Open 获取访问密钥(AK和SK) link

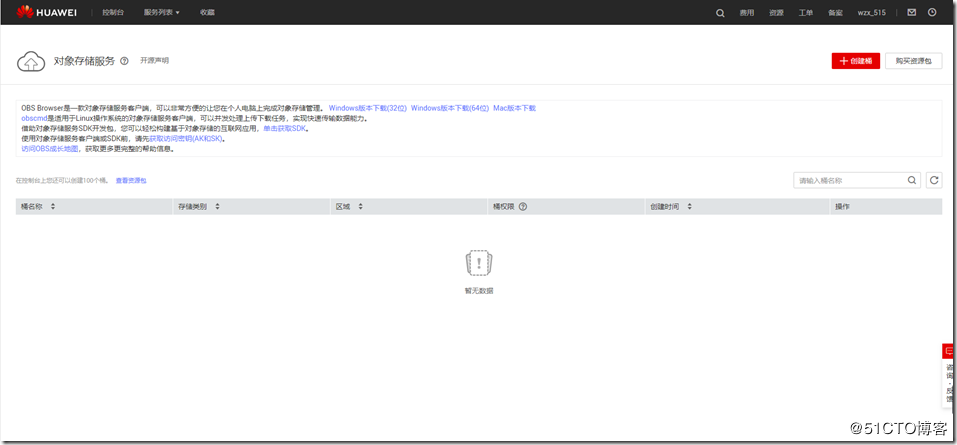coord(187,139)
